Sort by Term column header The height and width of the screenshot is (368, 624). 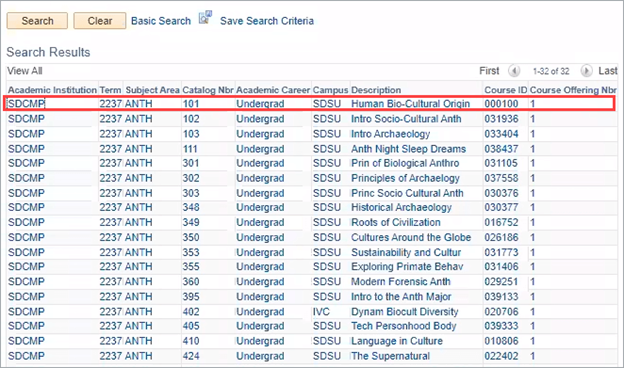110,90
